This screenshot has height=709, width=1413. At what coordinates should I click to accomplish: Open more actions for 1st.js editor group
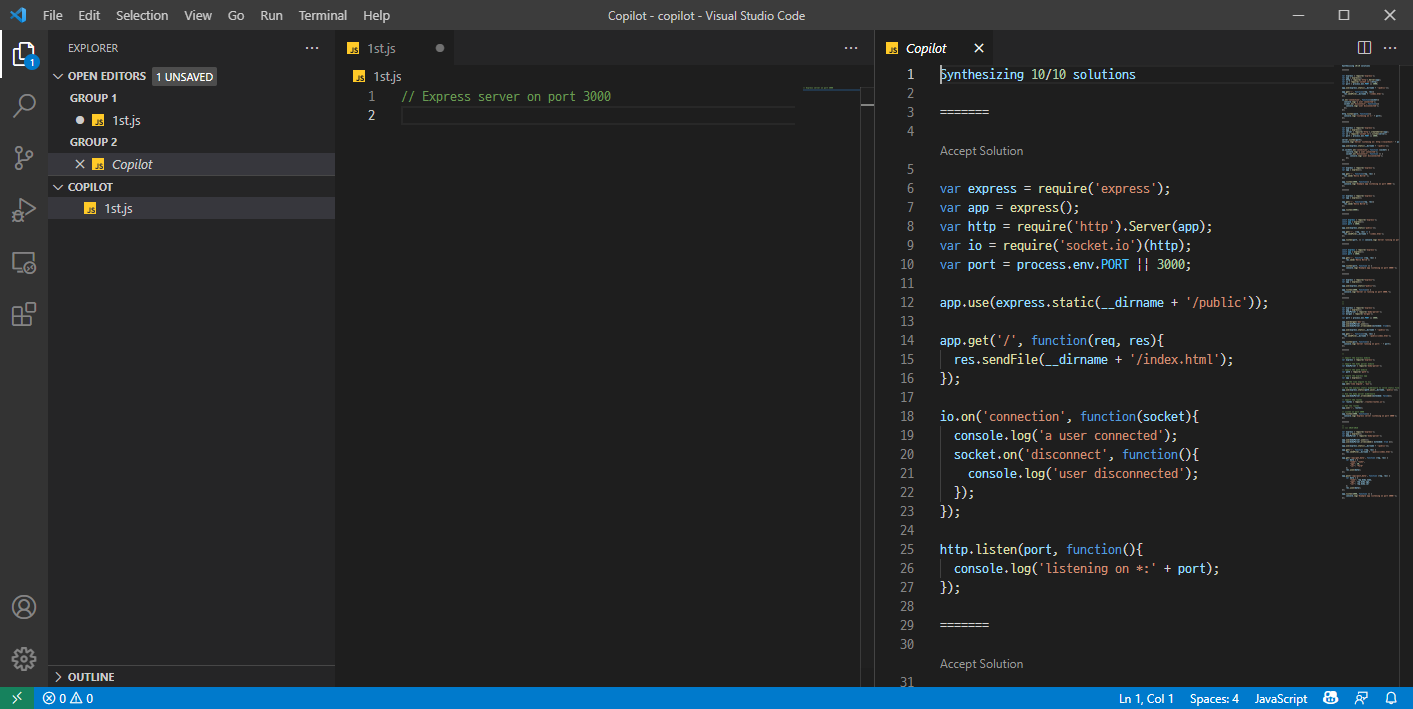pyautogui.click(x=851, y=48)
